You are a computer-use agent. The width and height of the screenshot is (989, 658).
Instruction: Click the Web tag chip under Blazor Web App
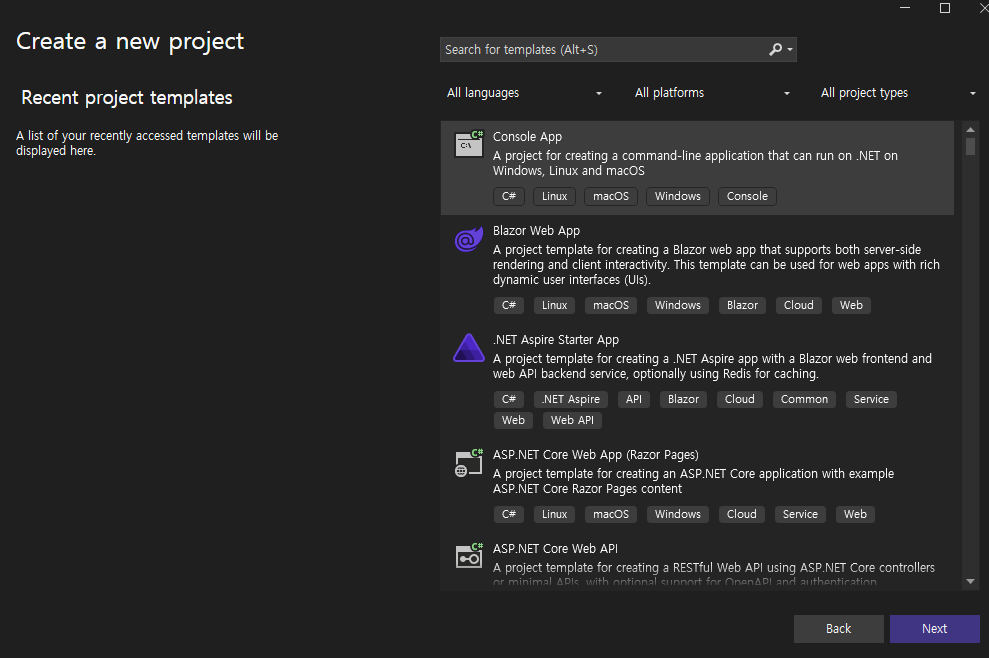(851, 305)
